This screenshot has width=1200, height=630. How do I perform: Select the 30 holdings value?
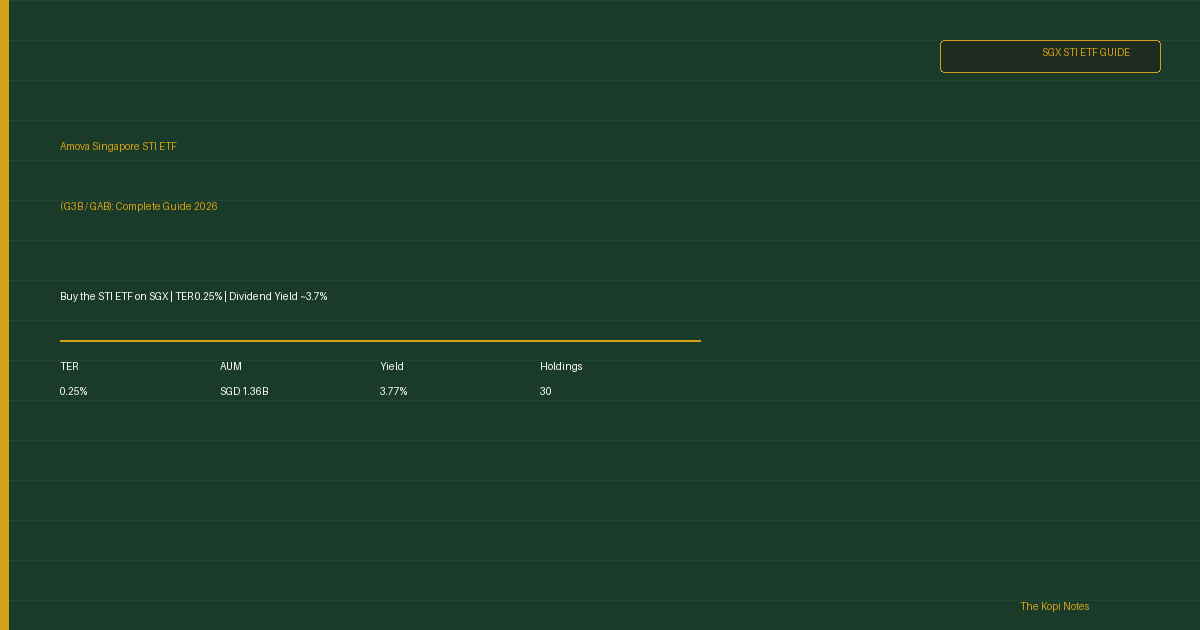[545, 392]
